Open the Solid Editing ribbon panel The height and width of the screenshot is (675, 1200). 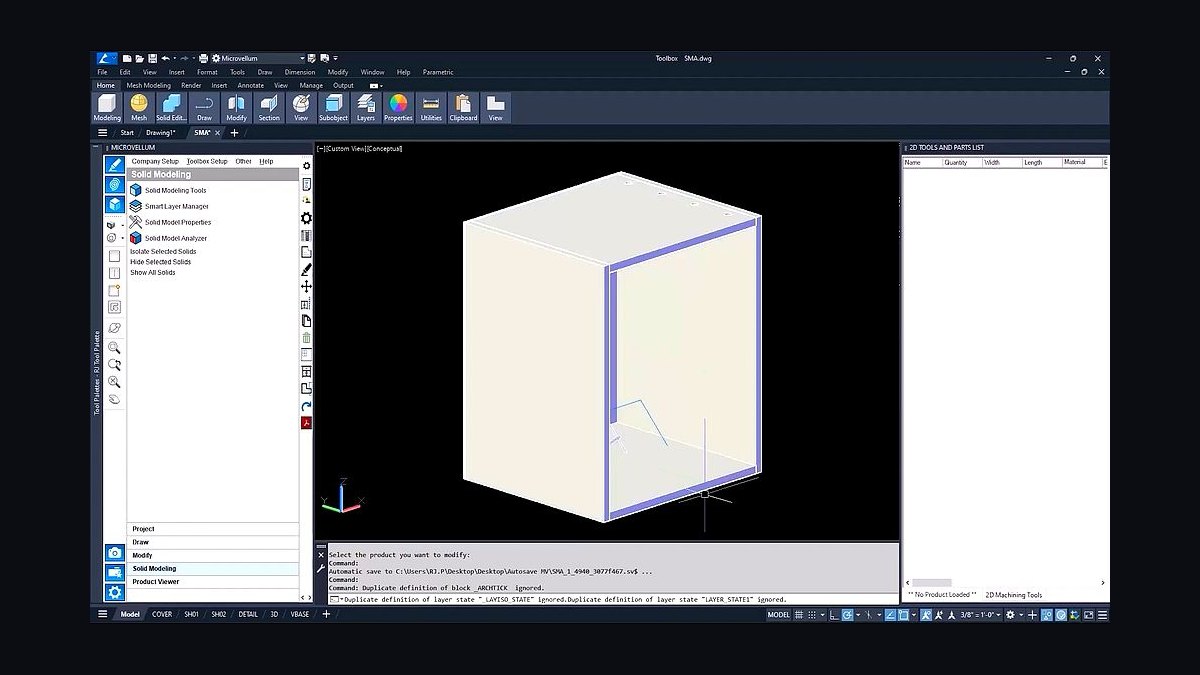(171, 107)
